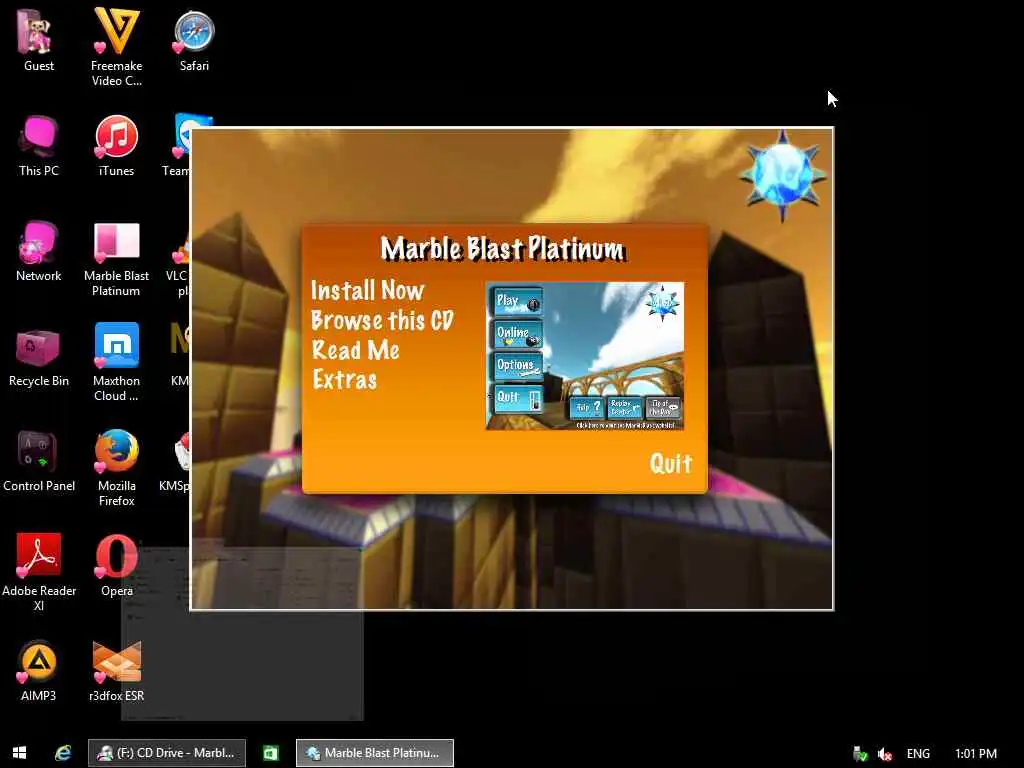This screenshot has height=768, width=1024.
Task: Click the game menu preview thumbnail
Action: [584, 356]
